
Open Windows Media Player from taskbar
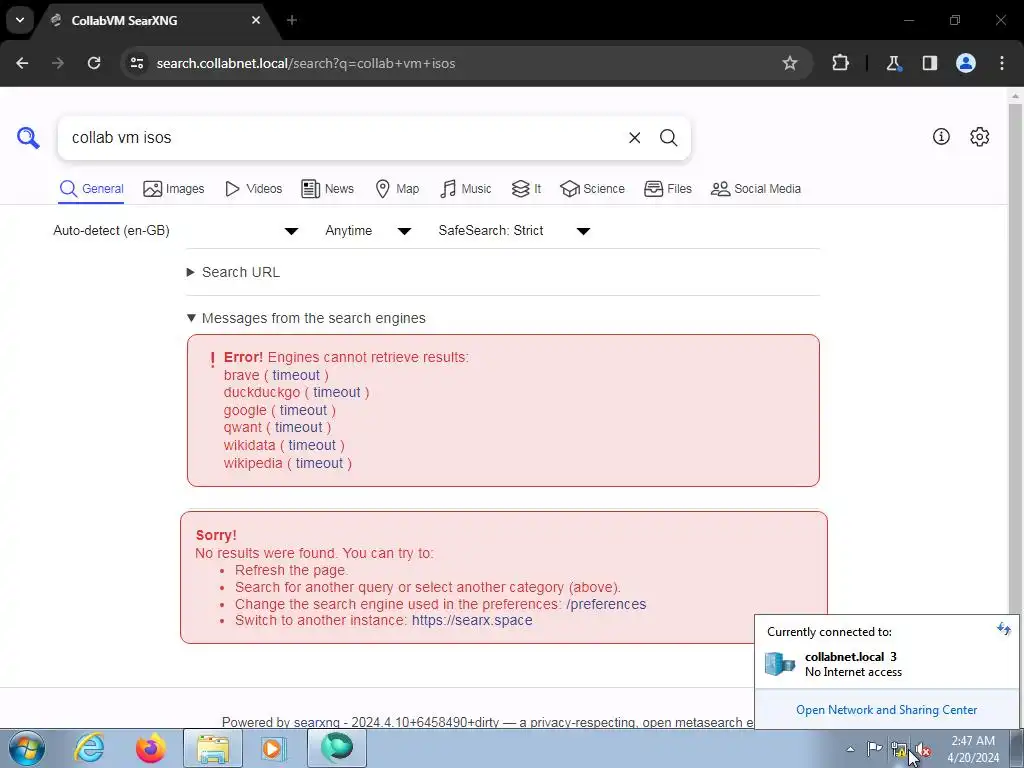tap(273, 748)
